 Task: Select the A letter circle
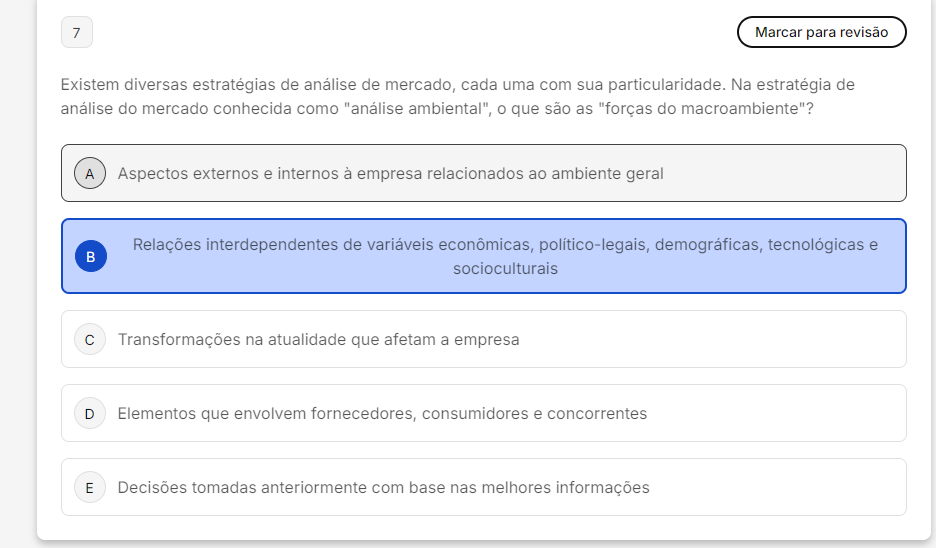click(90, 173)
